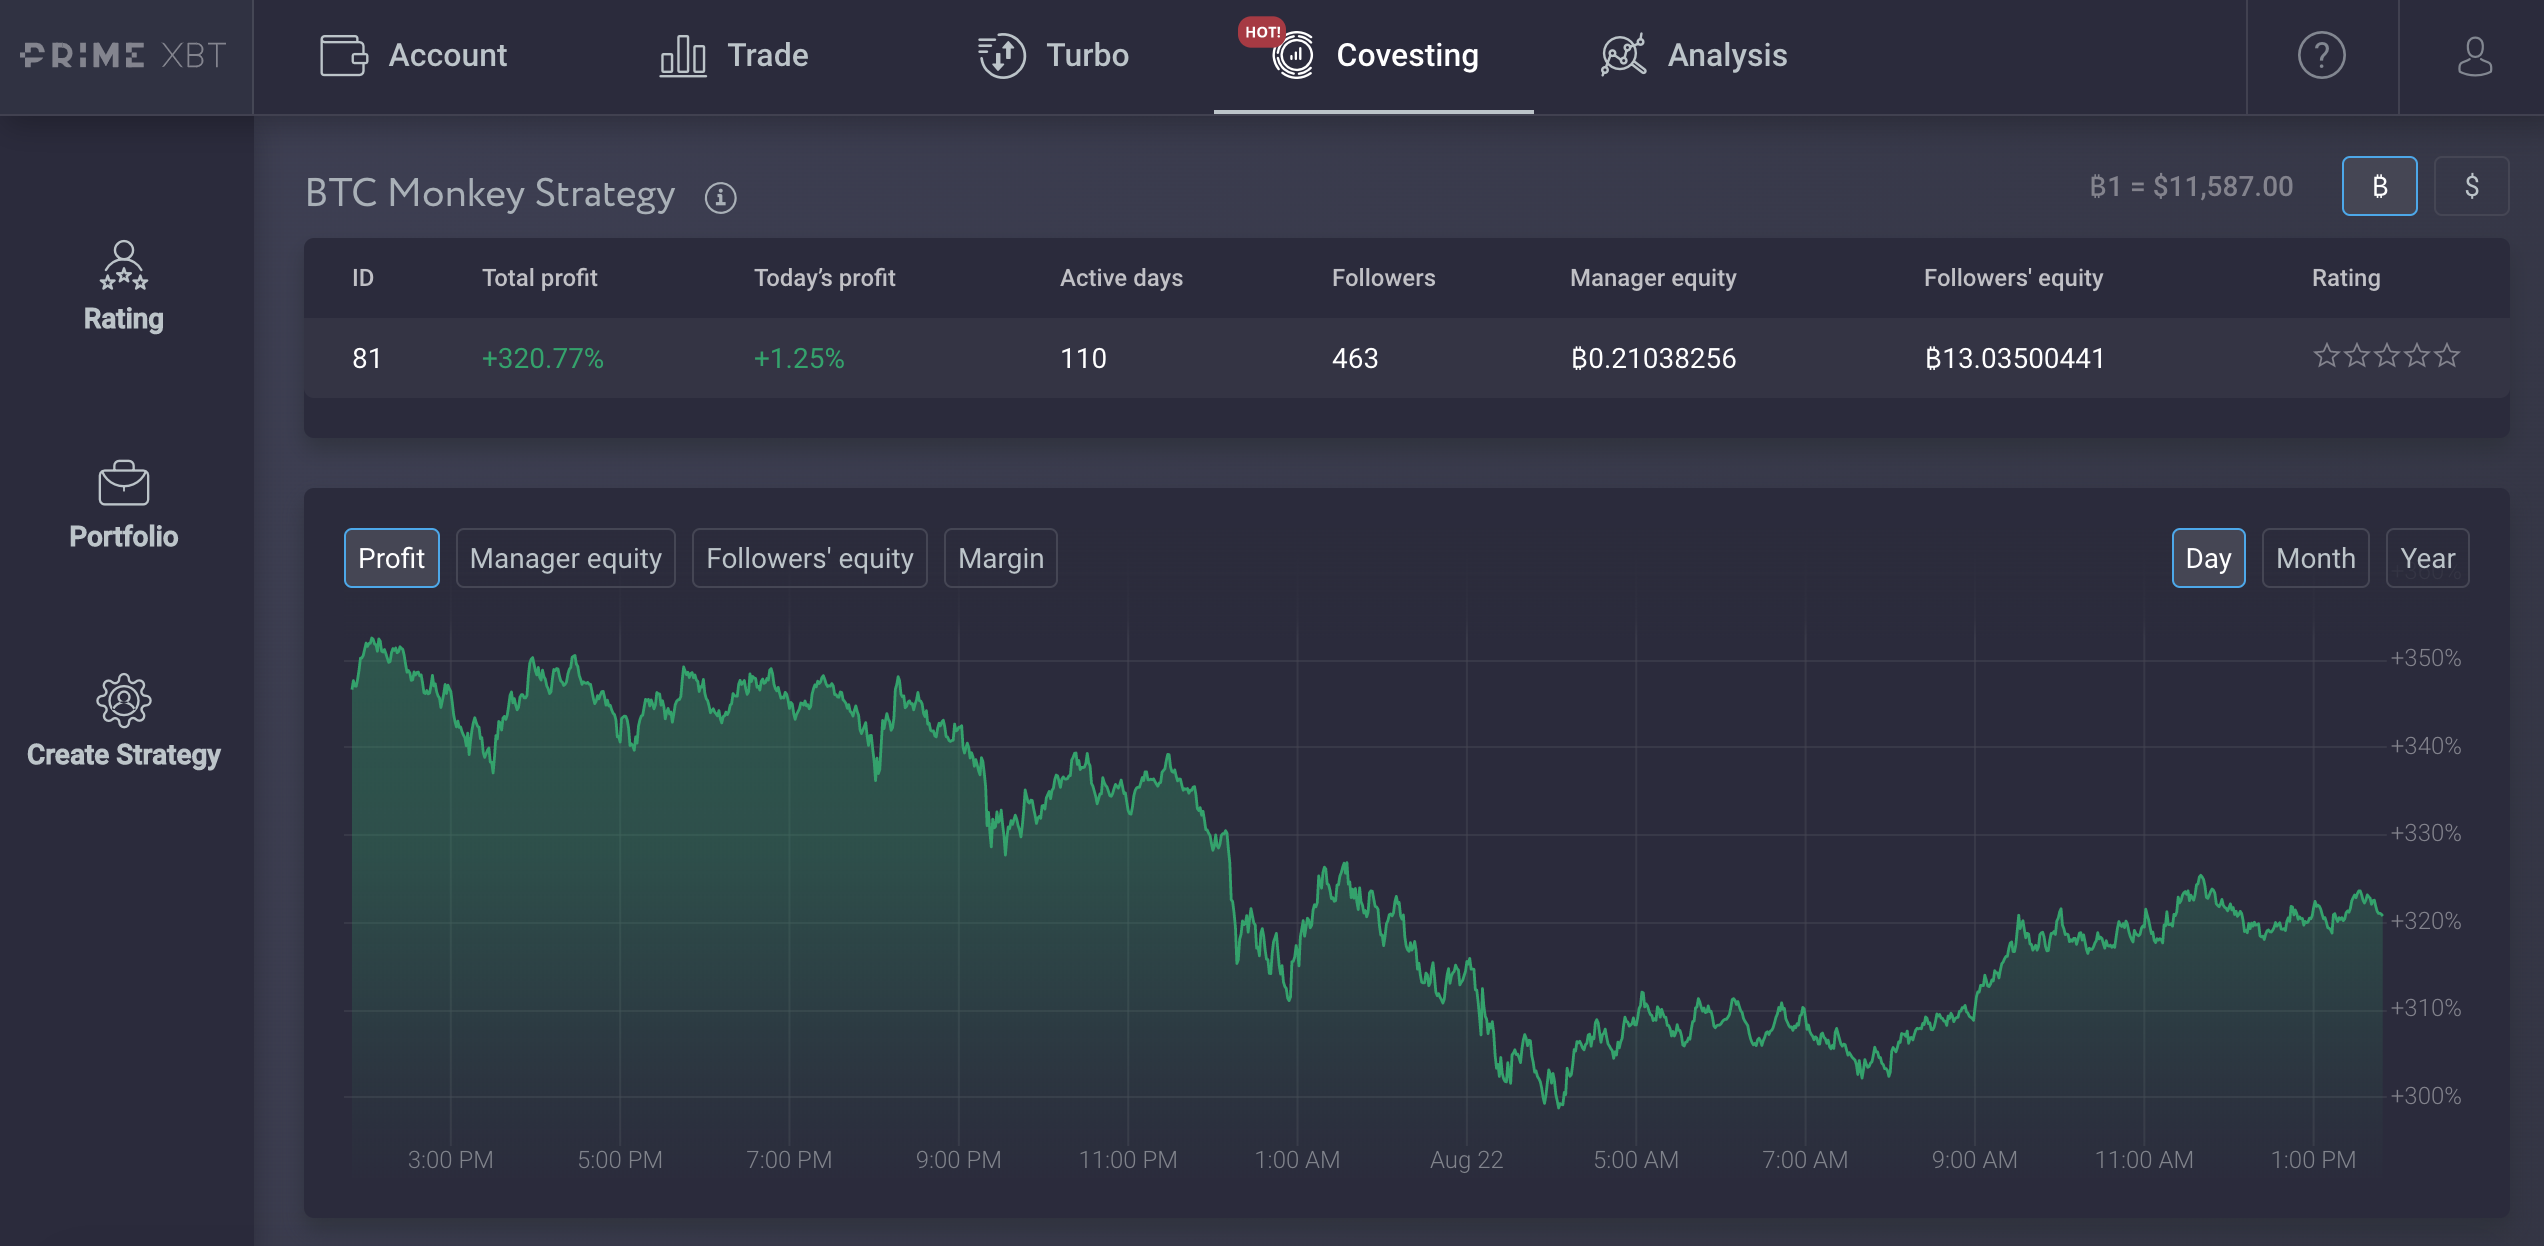The width and height of the screenshot is (2544, 1246).
Task: Click the Trade bar chart icon
Action: pyautogui.click(x=683, y=55)
